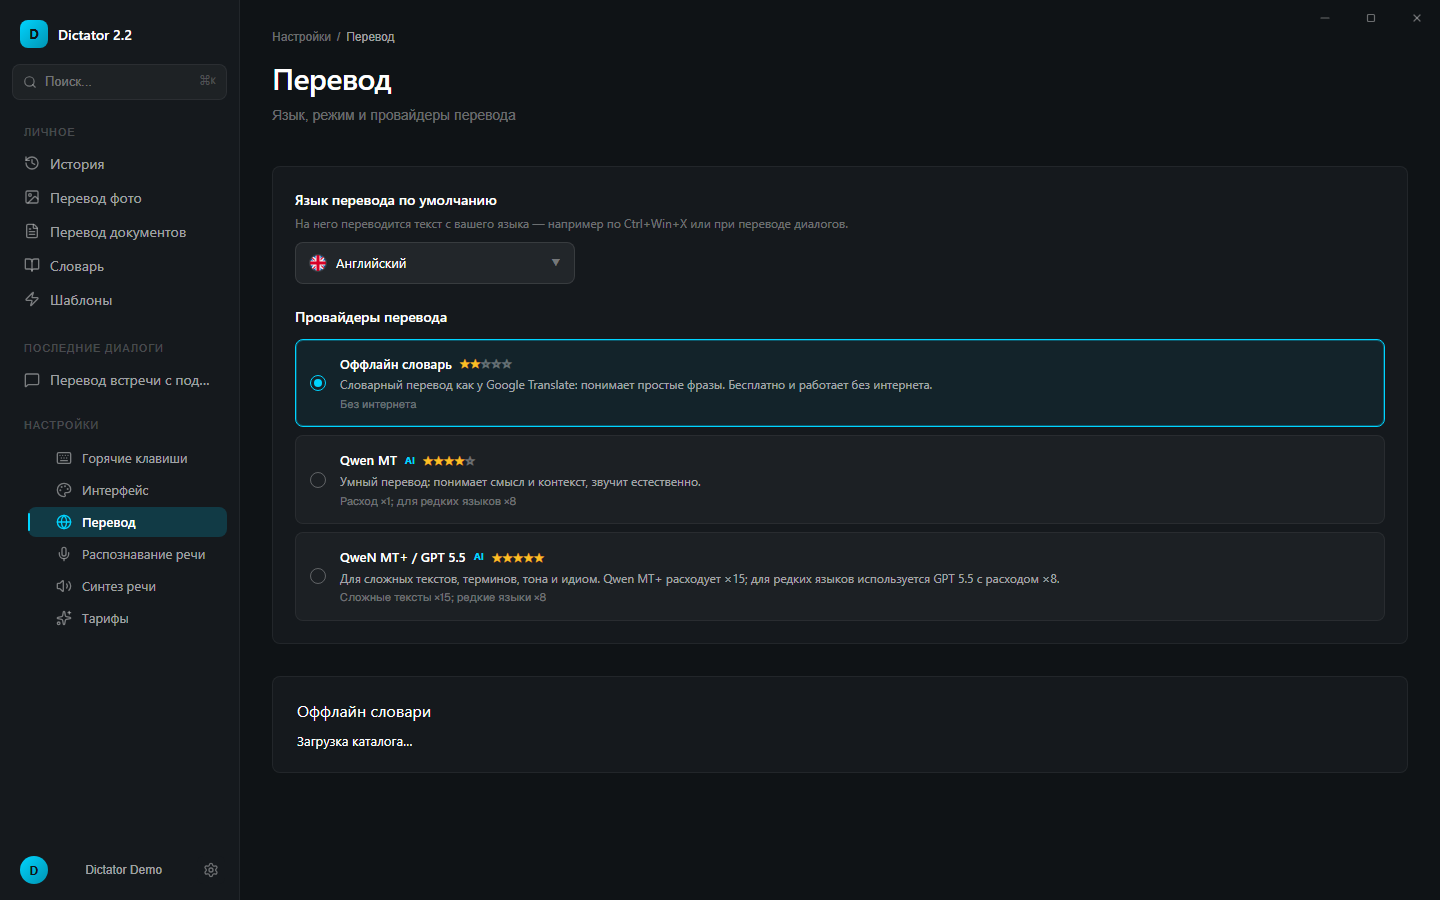Click the ⌘K shortcut hint in search
Screen dimensions: 1440x900
point(208,81)
